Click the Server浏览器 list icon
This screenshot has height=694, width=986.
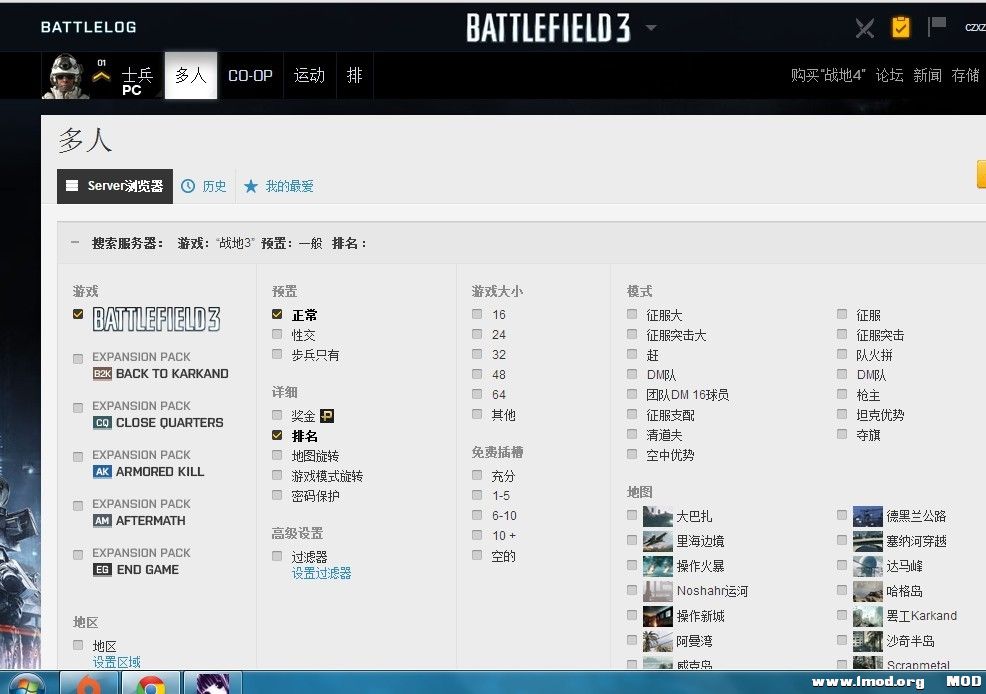coord(71,185)
